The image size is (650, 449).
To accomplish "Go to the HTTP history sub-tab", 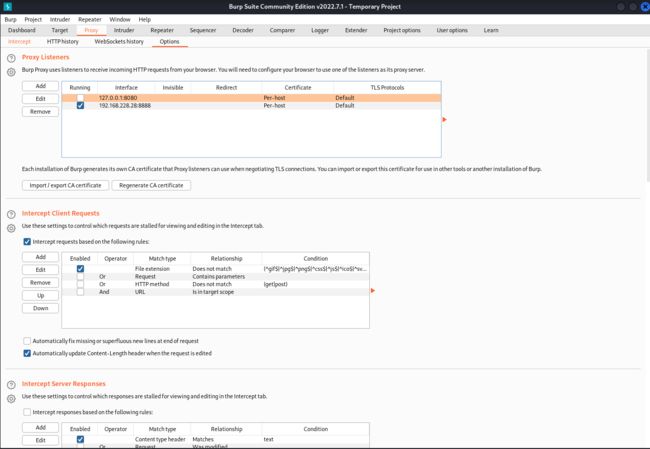I will [63, 41].
